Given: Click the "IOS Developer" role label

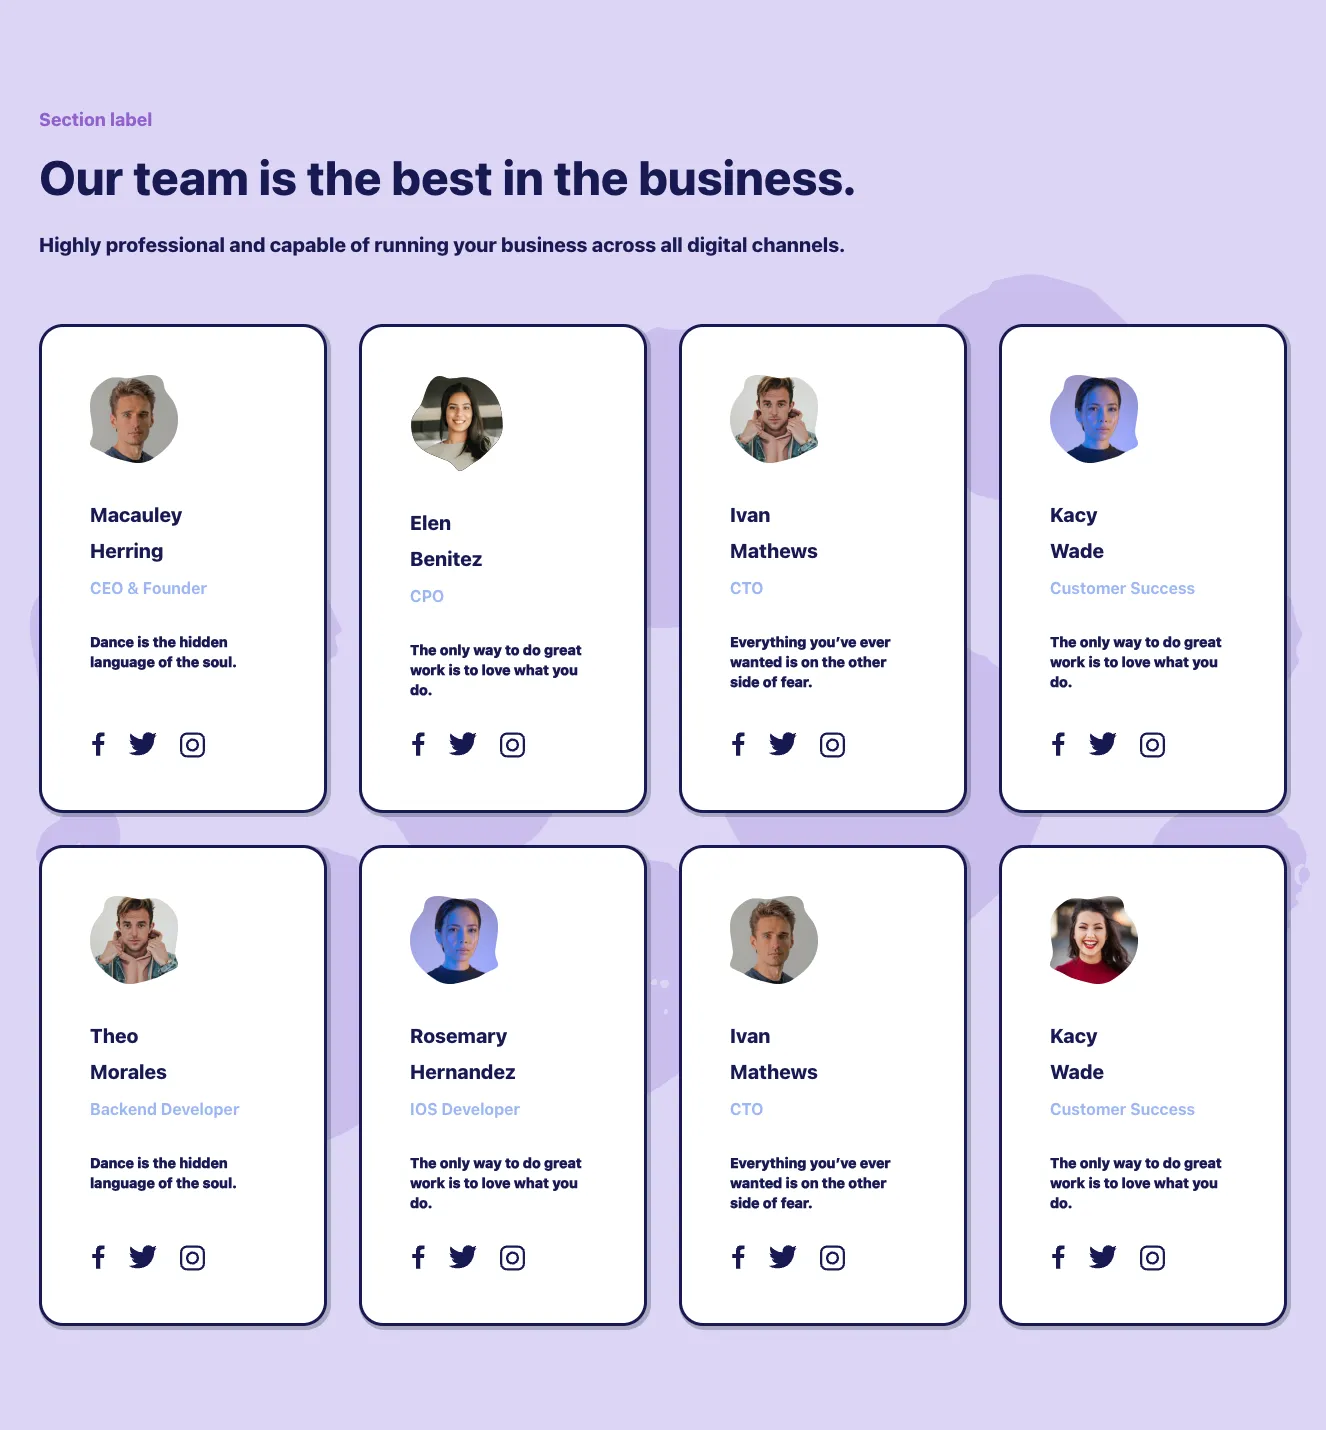Looking at the screenshot, I should click(464, 1109).
